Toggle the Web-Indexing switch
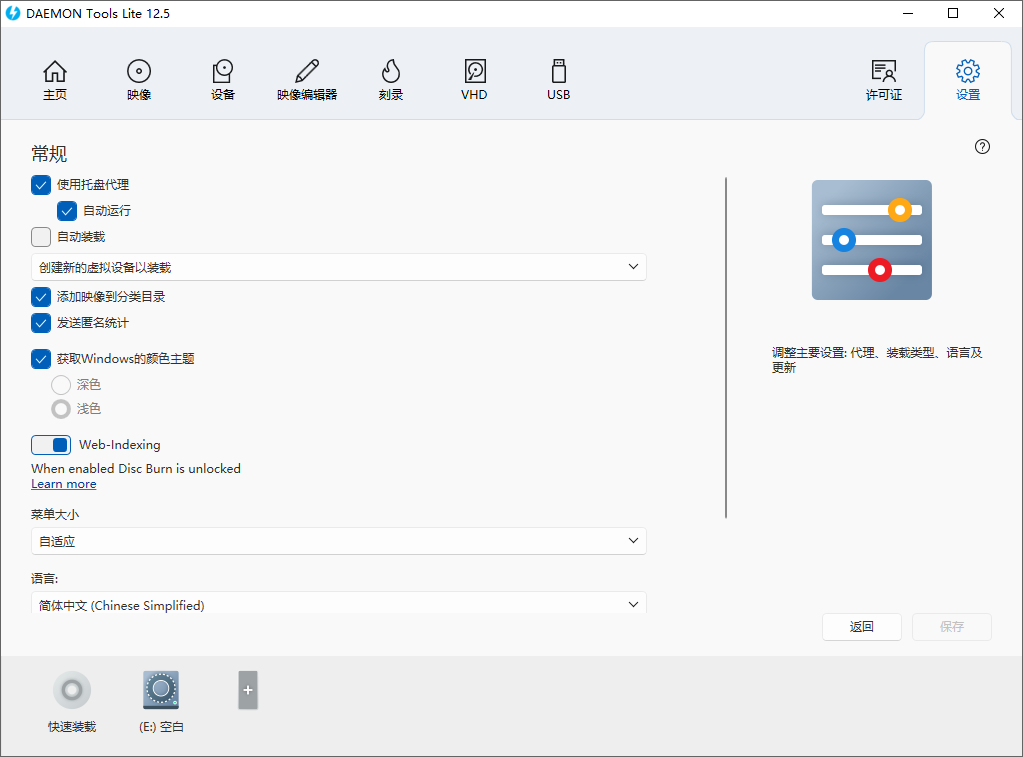1023x757 pixels. (x=51, y=444)
